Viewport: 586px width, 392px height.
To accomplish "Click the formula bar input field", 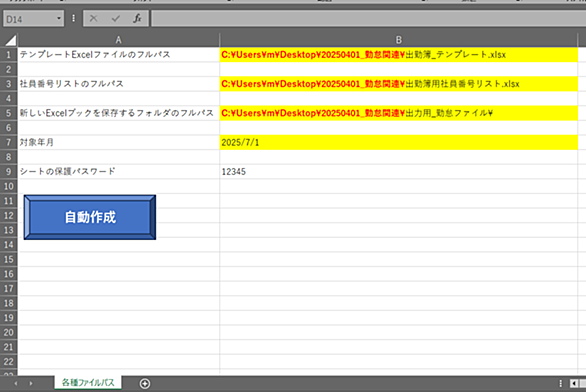I will coord(368,18).
